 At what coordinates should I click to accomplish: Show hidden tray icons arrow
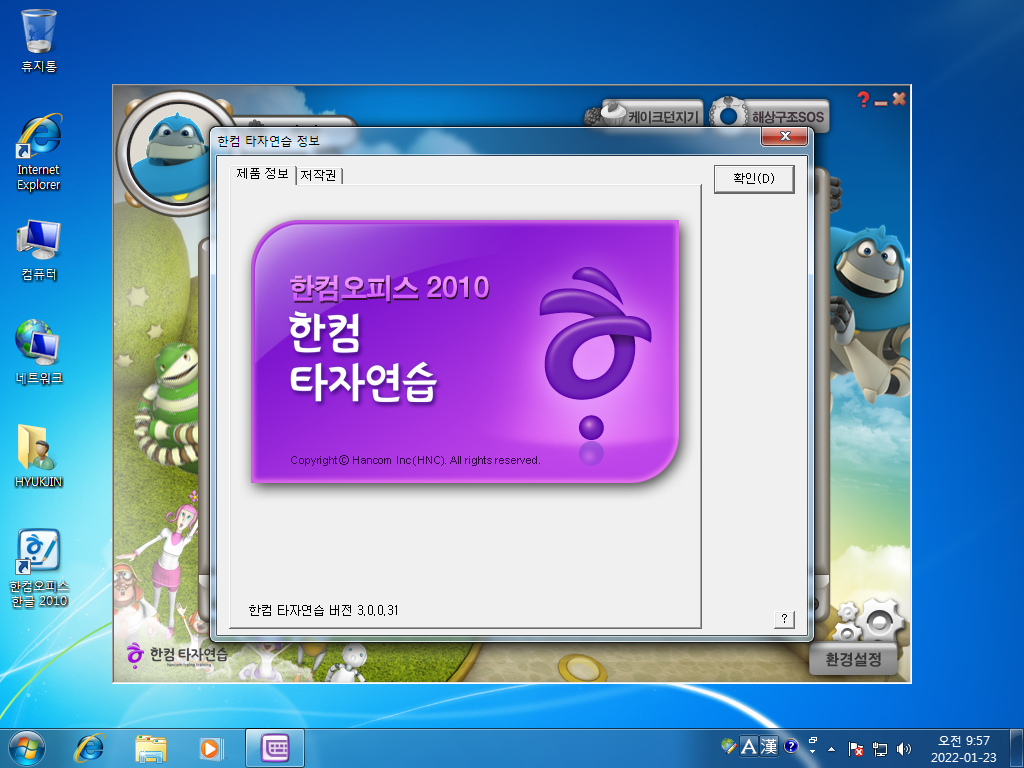click(831, 748)
